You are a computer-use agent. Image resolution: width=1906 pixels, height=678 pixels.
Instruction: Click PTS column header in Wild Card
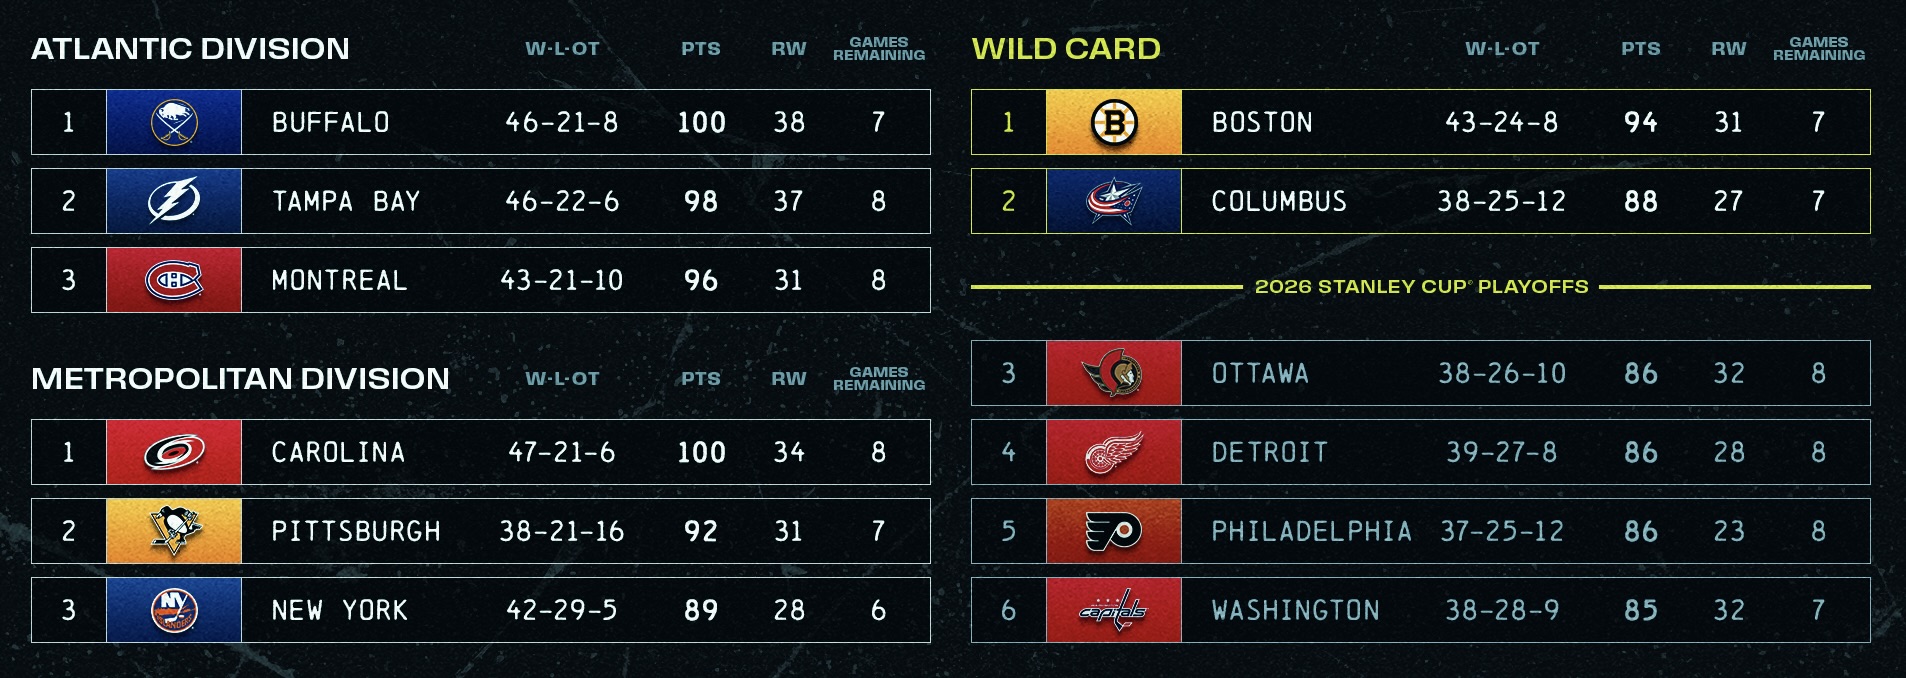[1640, 49]
